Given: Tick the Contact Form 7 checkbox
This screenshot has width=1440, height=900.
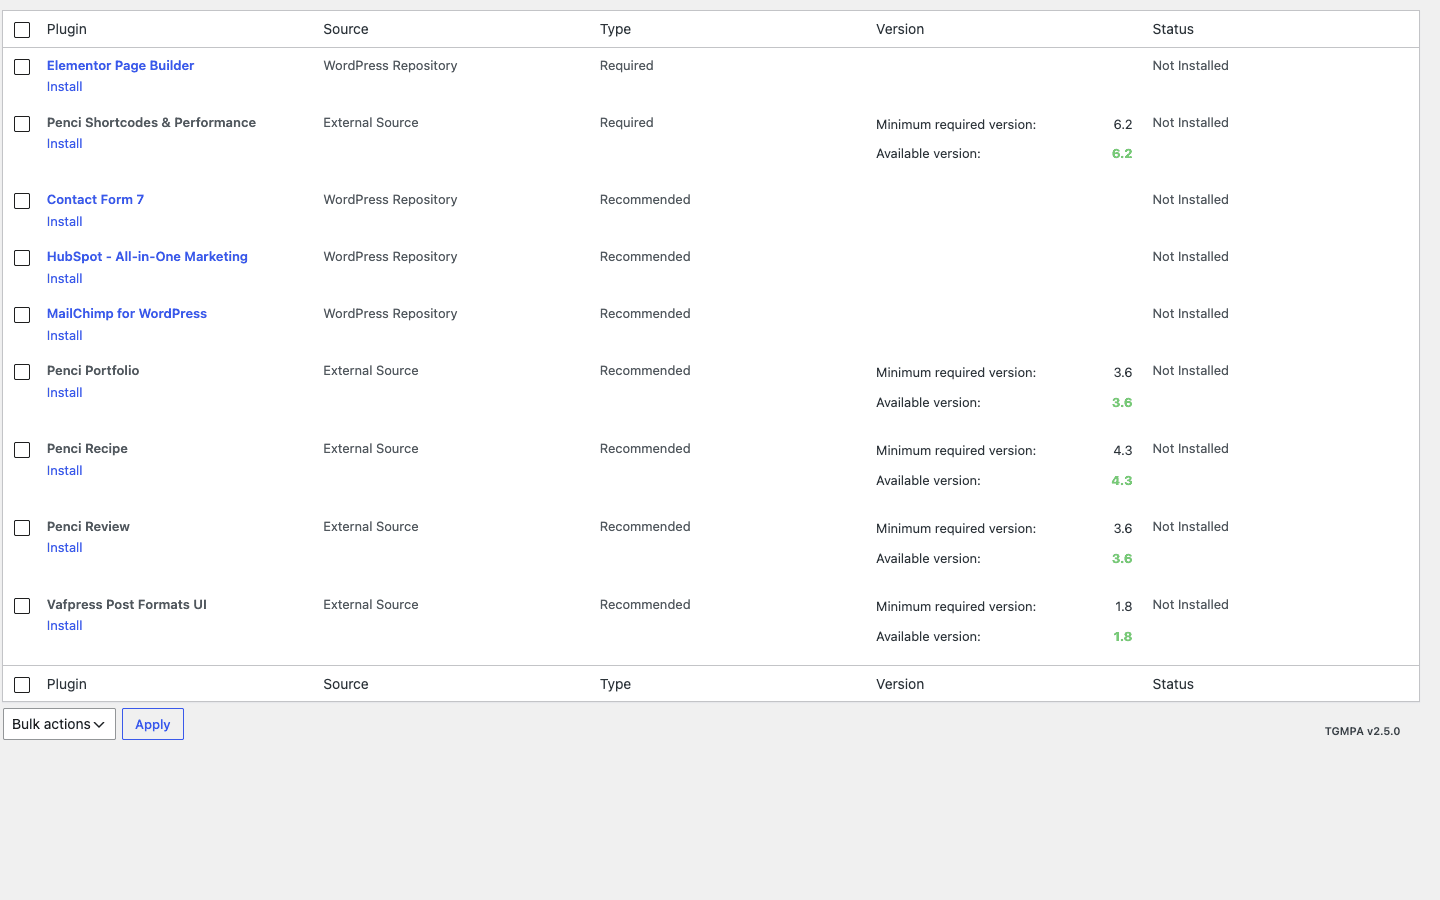Looking at the screenshot, I should (x=22, y=201).
